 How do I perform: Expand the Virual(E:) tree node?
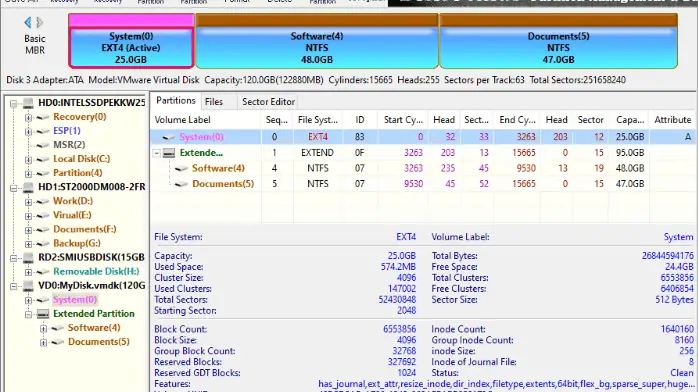[x=28, y=216]
